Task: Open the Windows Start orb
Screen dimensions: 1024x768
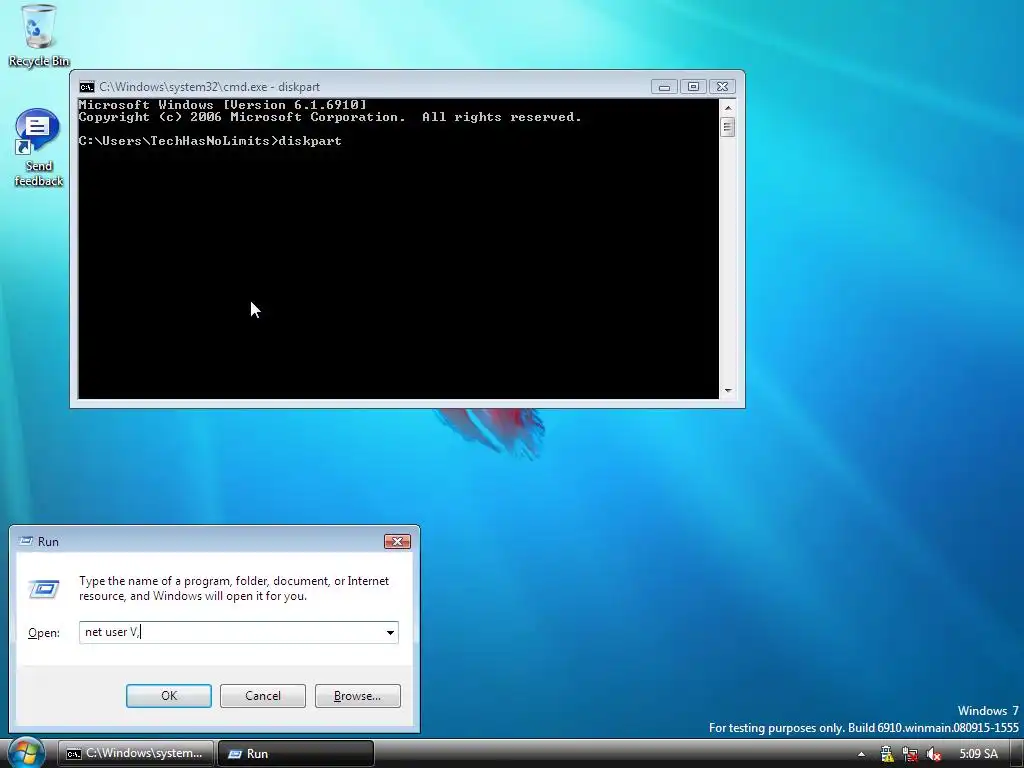Action: click(26, 752)
